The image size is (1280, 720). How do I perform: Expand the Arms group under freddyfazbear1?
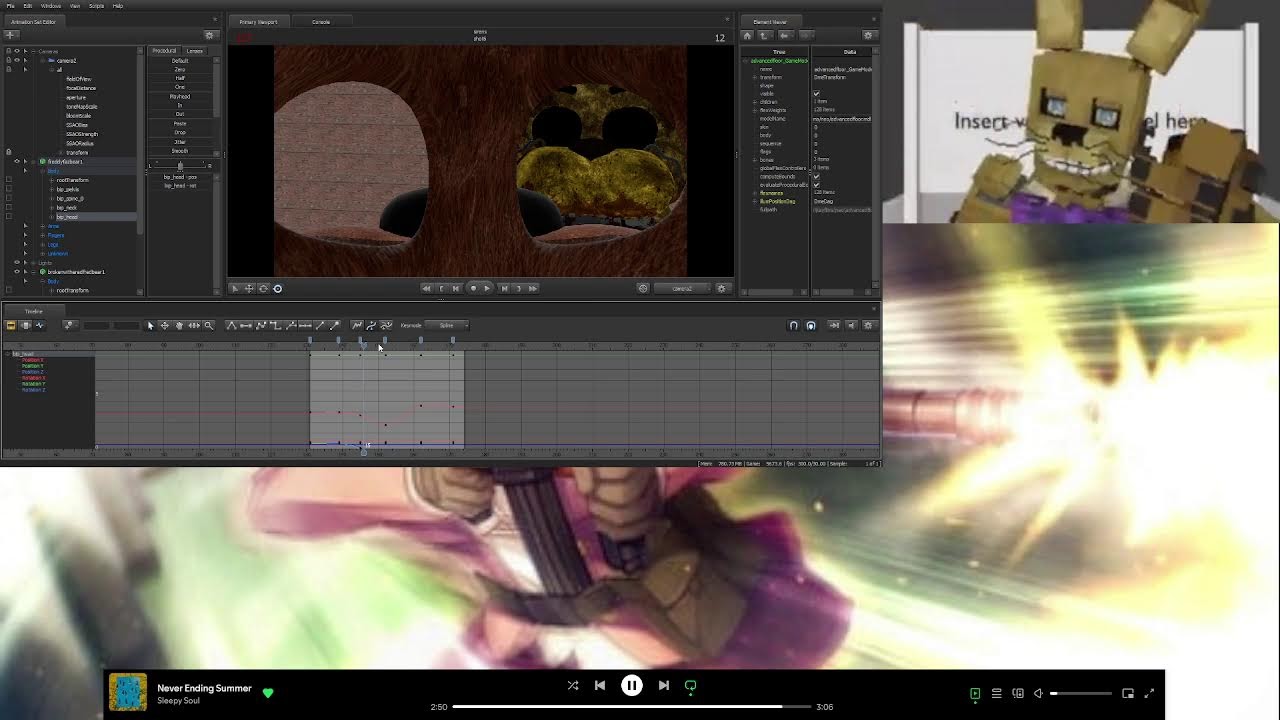(x=42, y=226)
